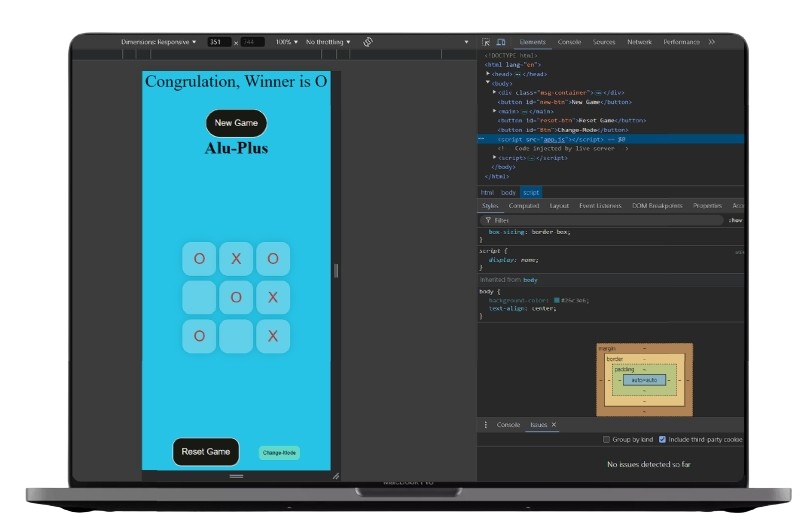Collapse the body element node
The height and width of the screenshot is (527, 801).
tap(488, 83)
